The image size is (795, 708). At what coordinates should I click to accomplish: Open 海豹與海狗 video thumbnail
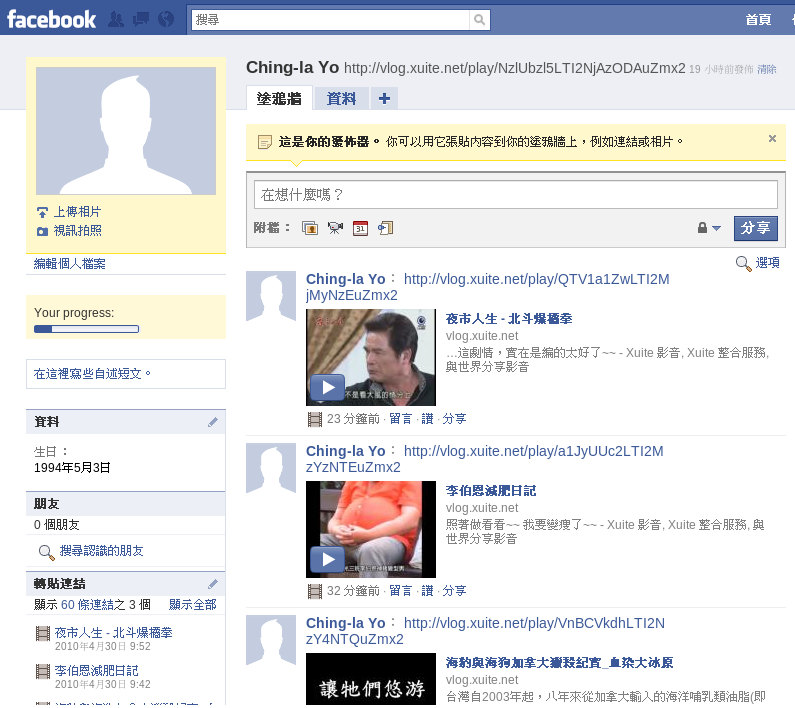371,679
